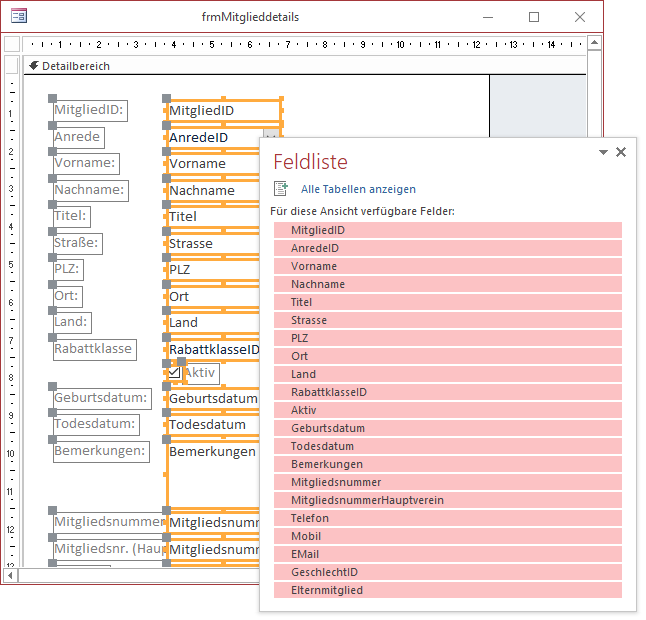Image resolution: width=646 pixels, height=620 pixels.
Task: Click the Strasse text box in the form
Action: tap(213, 244)
